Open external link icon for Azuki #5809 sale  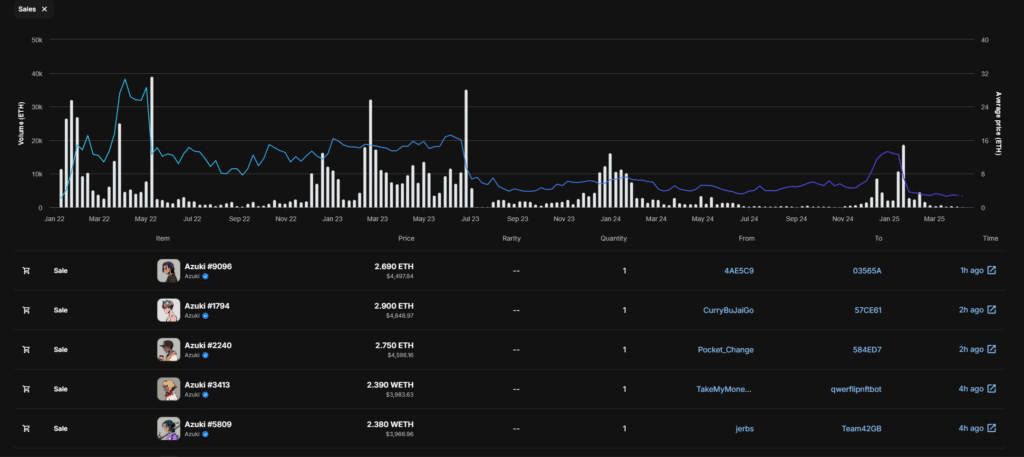pyautogui.click(x=991, y=428)
